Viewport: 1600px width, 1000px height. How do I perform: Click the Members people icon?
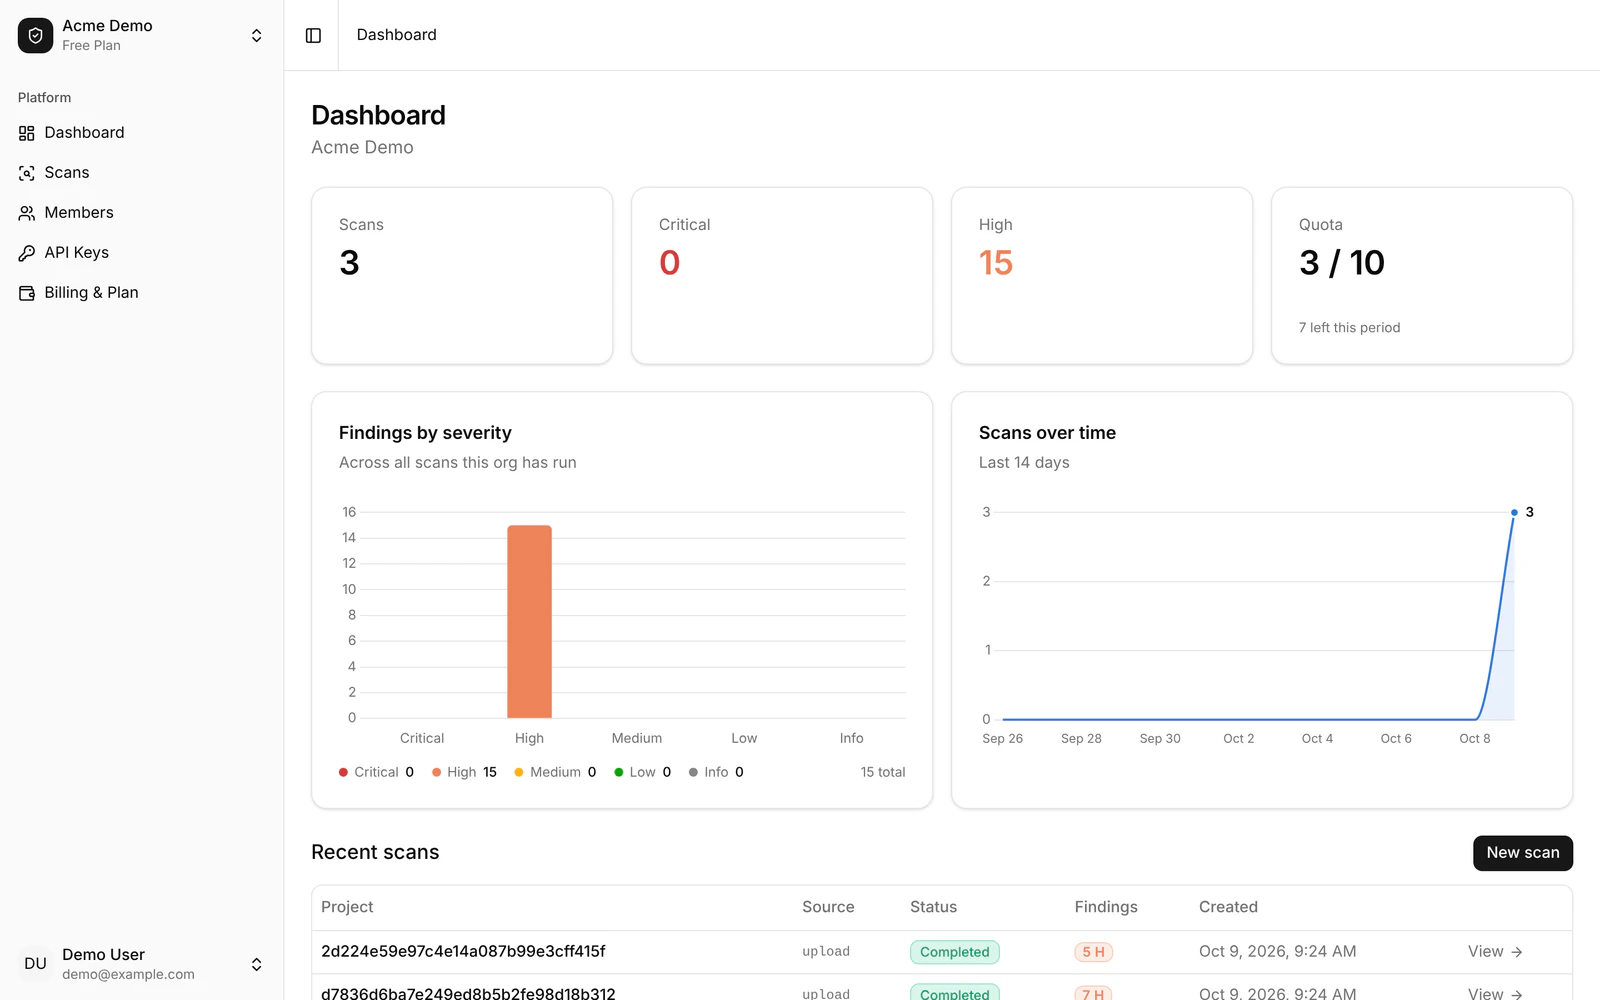pos(27,213)
